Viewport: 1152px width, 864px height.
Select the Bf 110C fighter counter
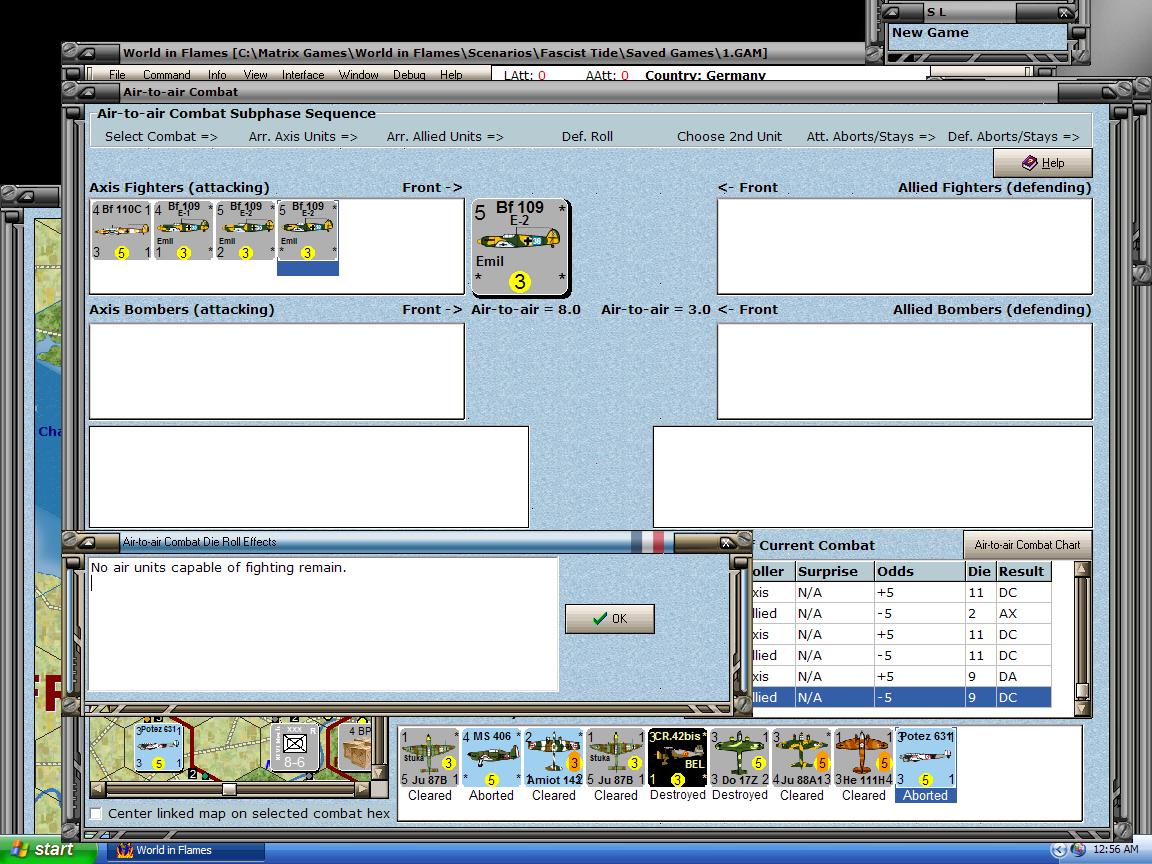pos(121,231)
